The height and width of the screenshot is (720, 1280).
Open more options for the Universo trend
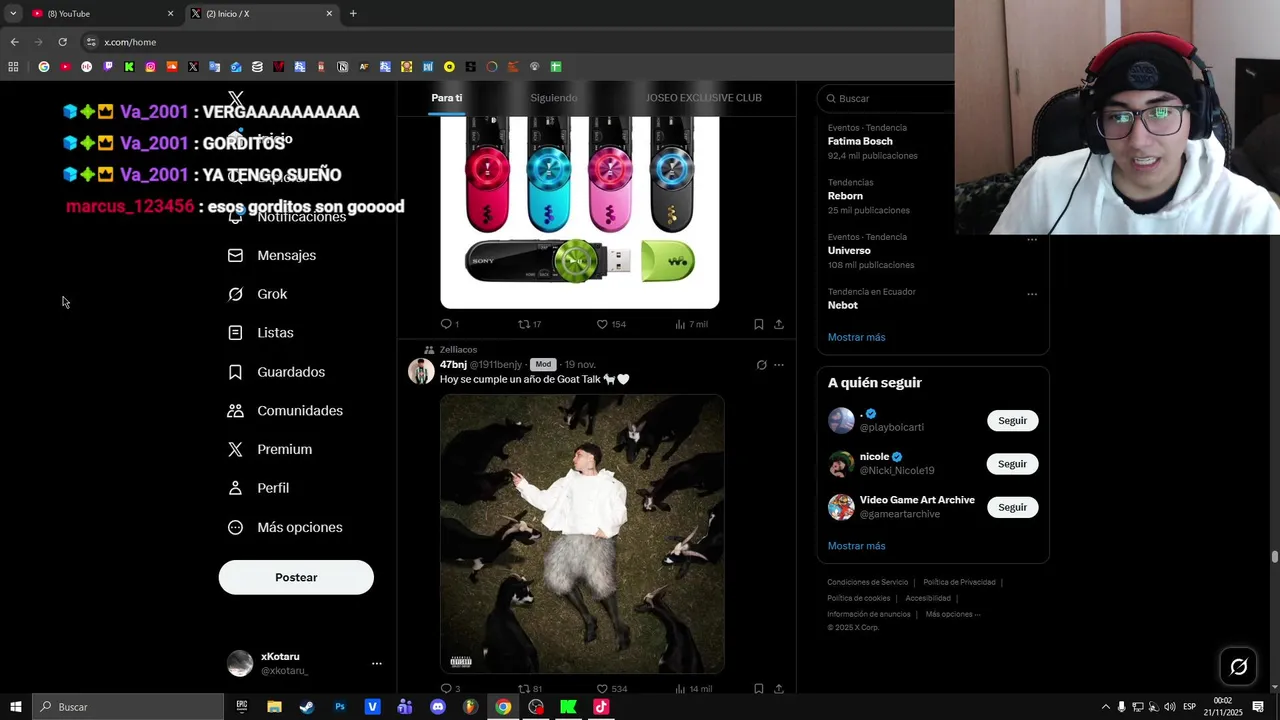[1032, 240]
